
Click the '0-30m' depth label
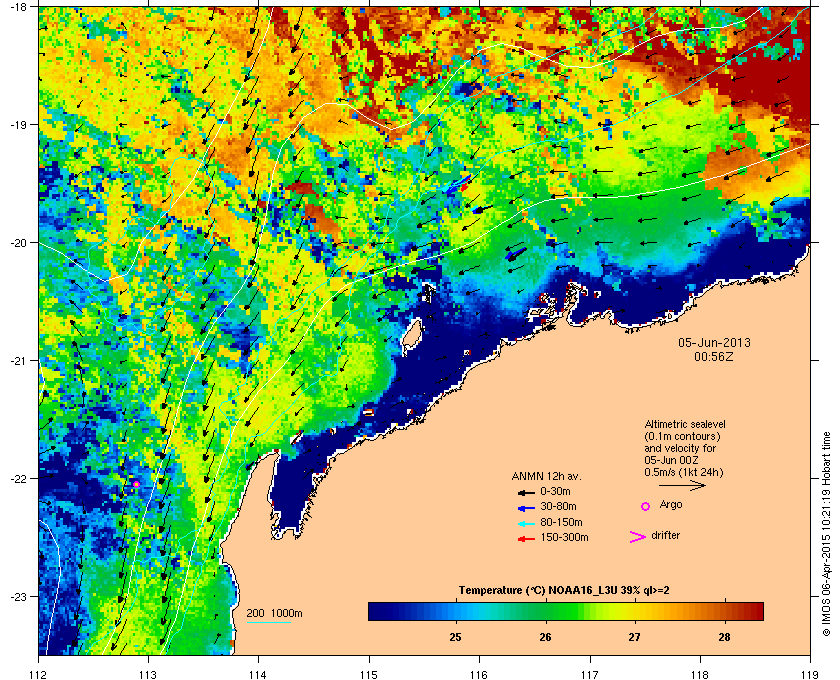coord(555,491)
